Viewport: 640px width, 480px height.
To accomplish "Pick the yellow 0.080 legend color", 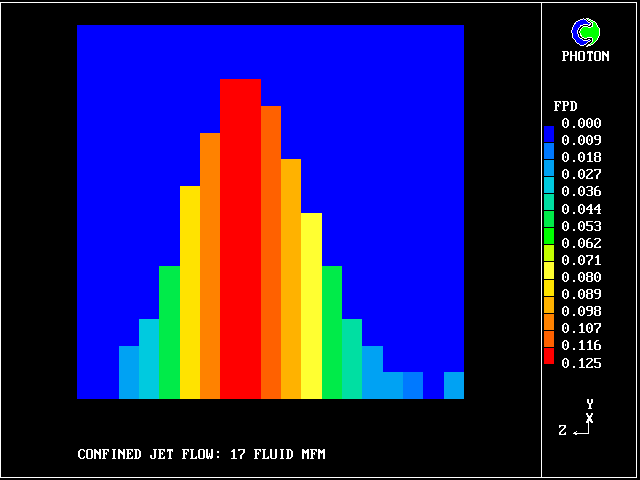I will [548, 268].
